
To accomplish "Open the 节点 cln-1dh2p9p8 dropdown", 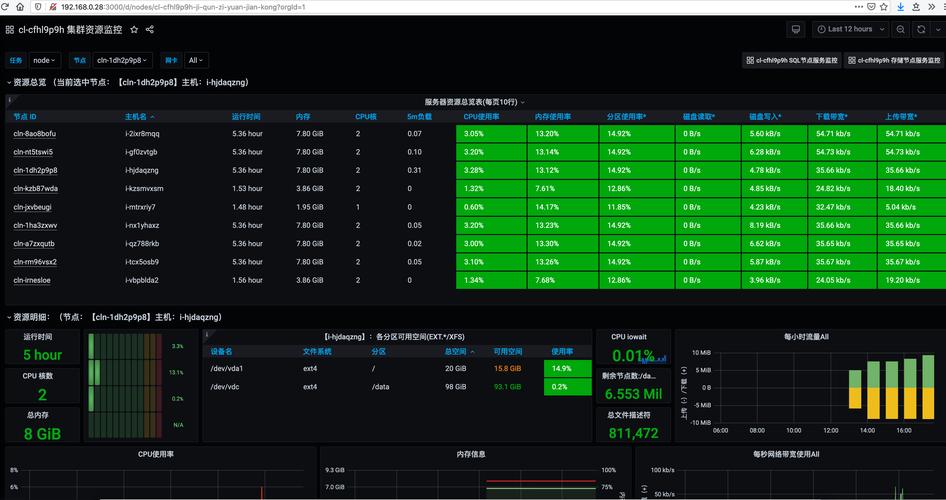I will pos(123,60).
